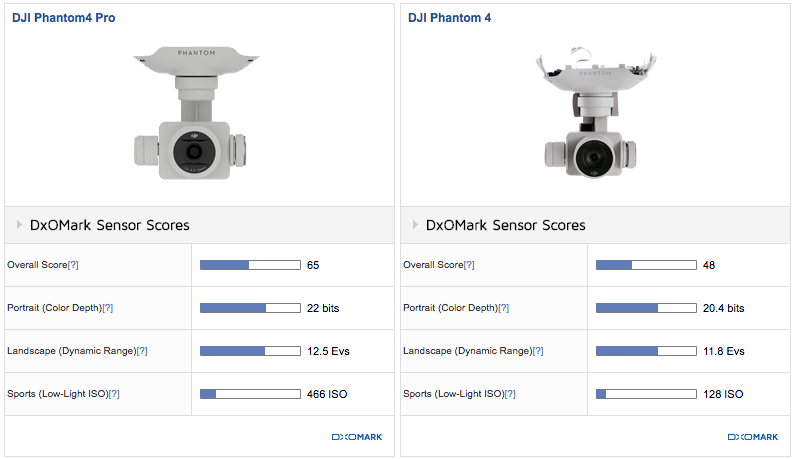
Task: Click the Phantom 4 dynamic range bar
Action: 646,351
